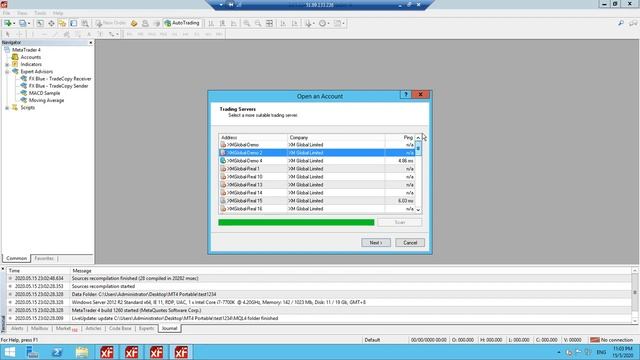Click the Zoom Out magnifier icon

[258, 23]
